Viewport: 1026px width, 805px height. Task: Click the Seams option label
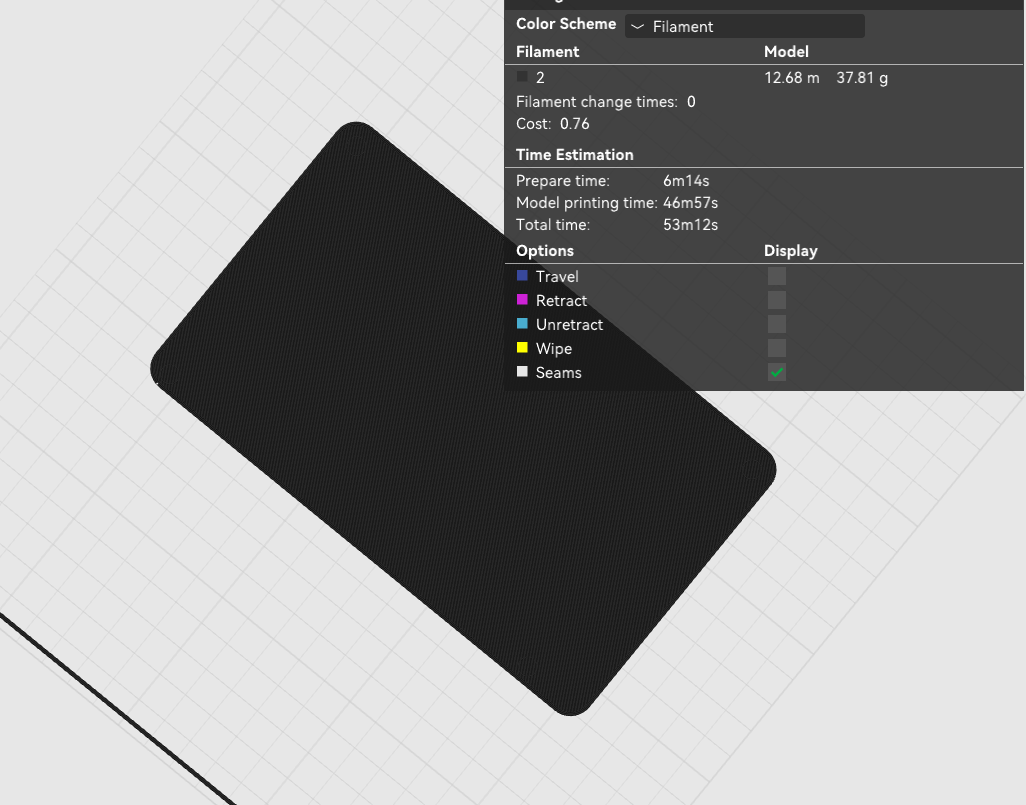559,372
